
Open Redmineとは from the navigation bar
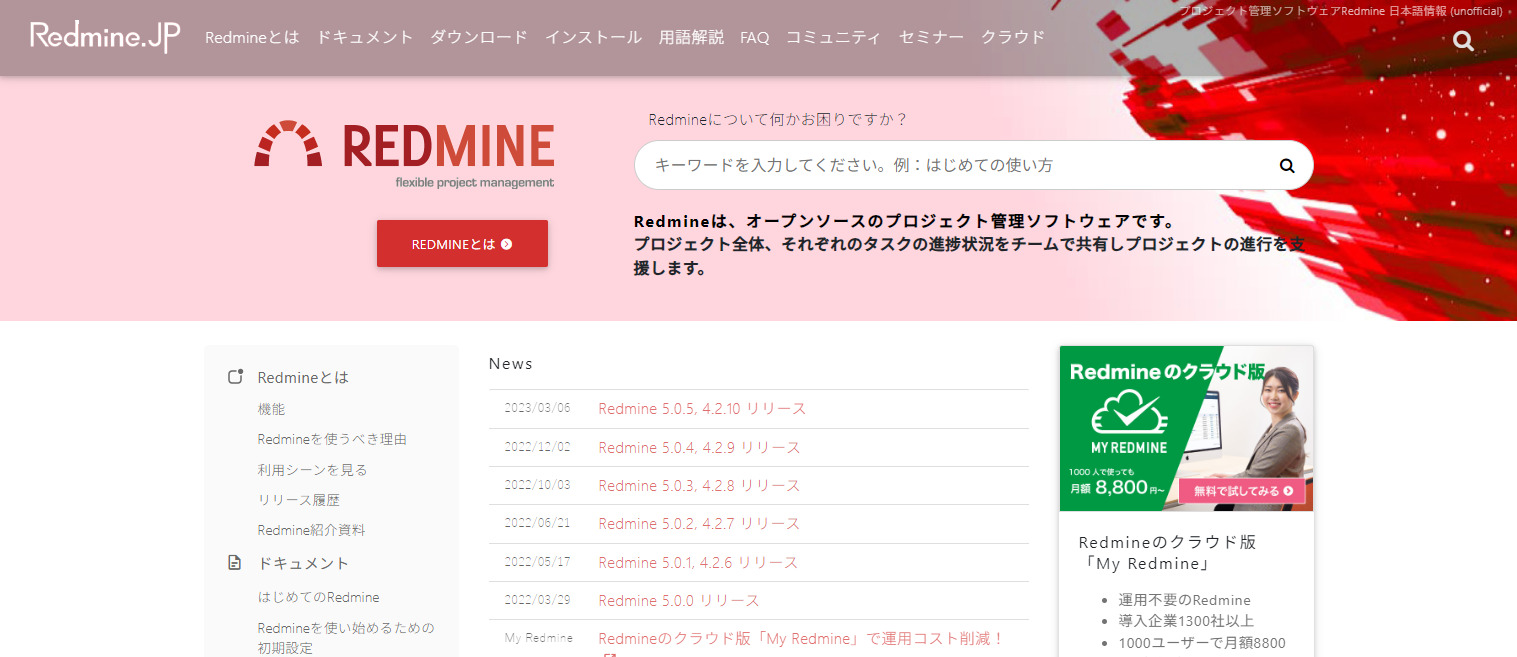[x=251, y=37]
